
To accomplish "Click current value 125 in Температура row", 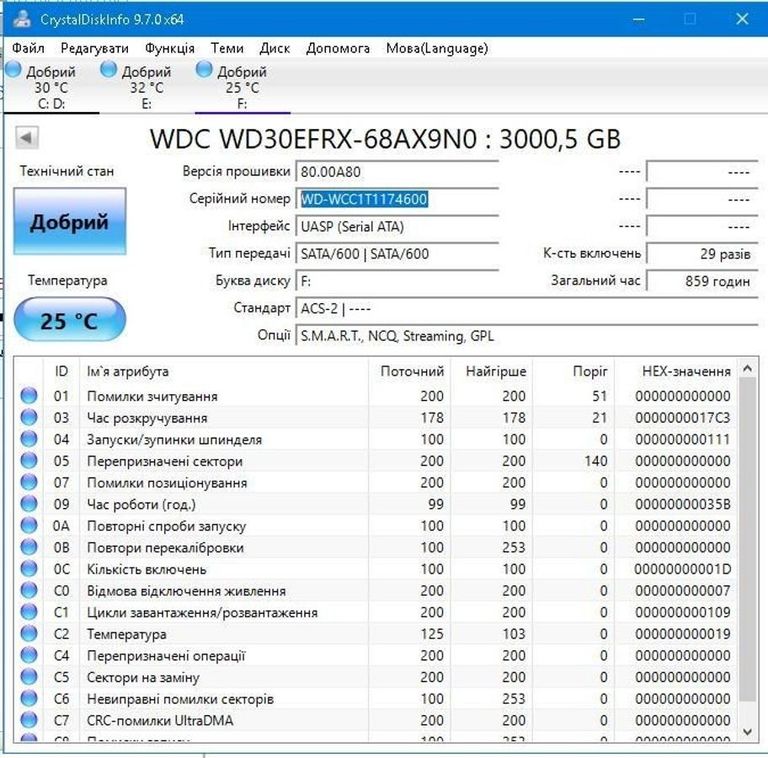I will coord(432,634).
